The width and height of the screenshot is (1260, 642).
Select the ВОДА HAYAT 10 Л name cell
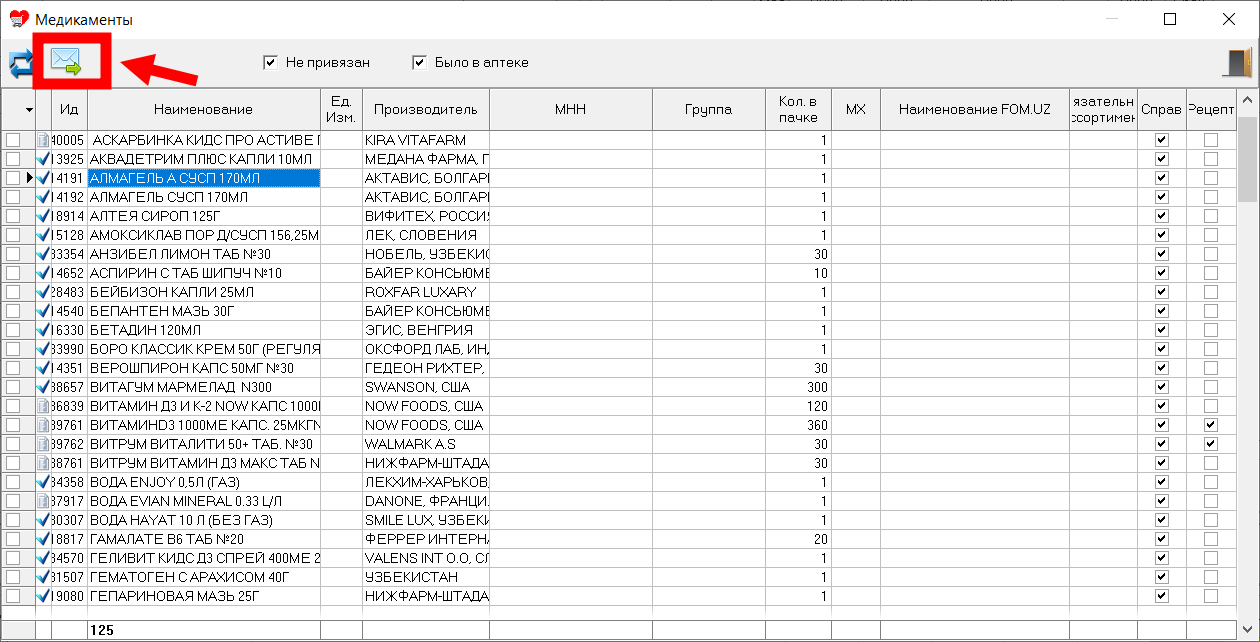(x=204, y=520)
